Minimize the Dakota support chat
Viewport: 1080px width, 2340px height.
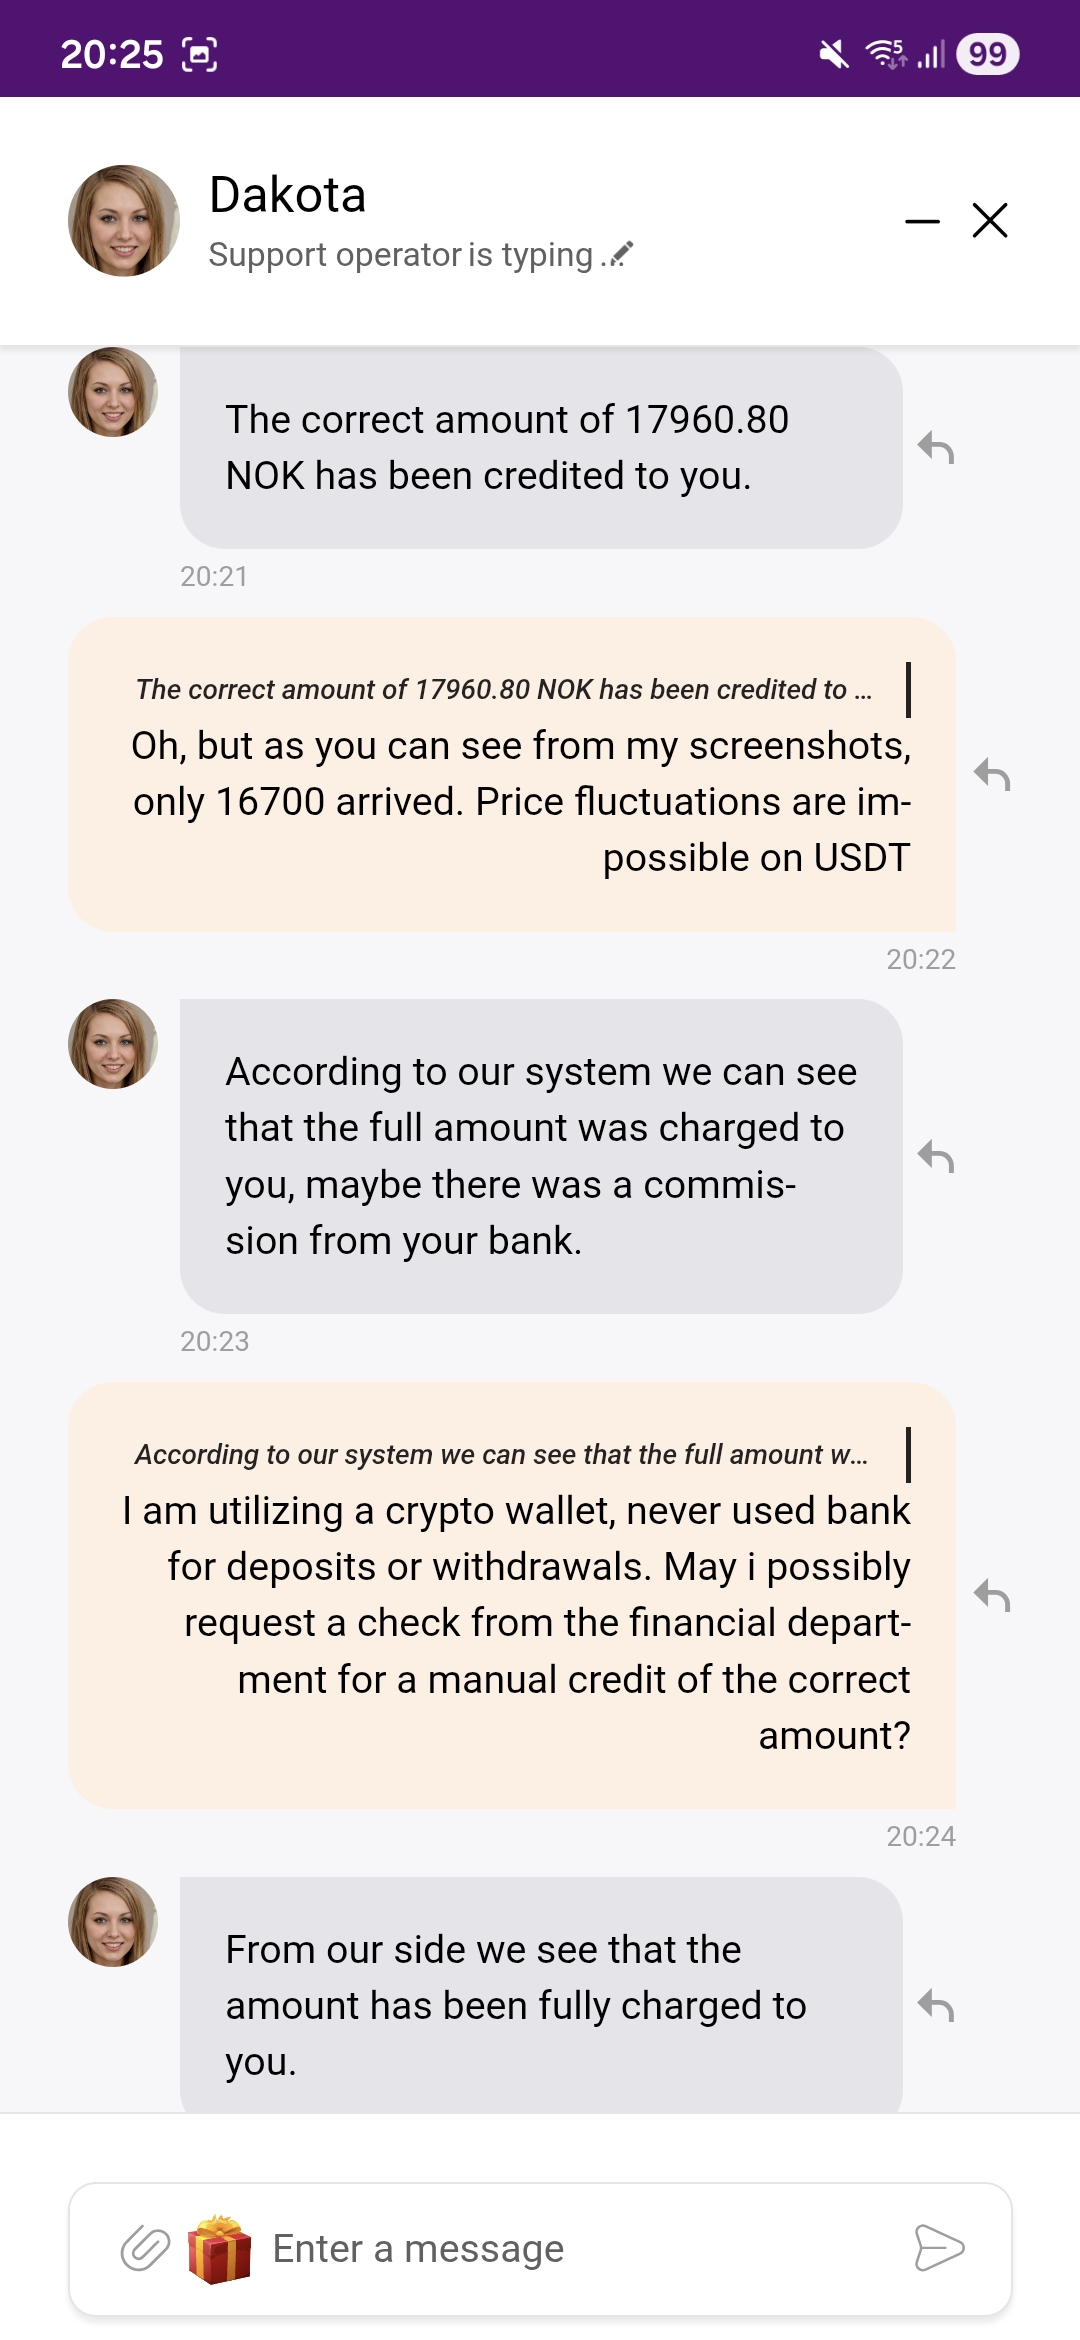922,221
